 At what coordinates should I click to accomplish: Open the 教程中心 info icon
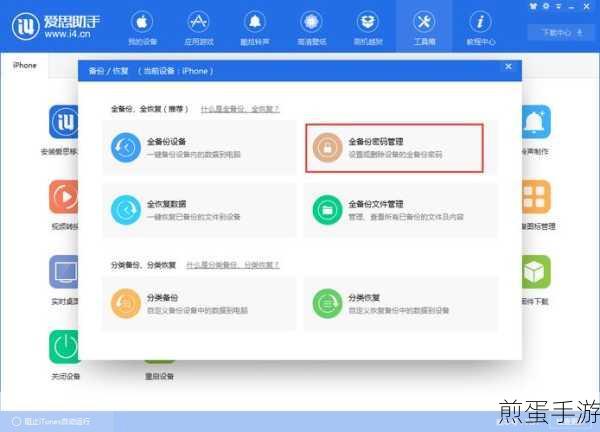click(481, 28)
